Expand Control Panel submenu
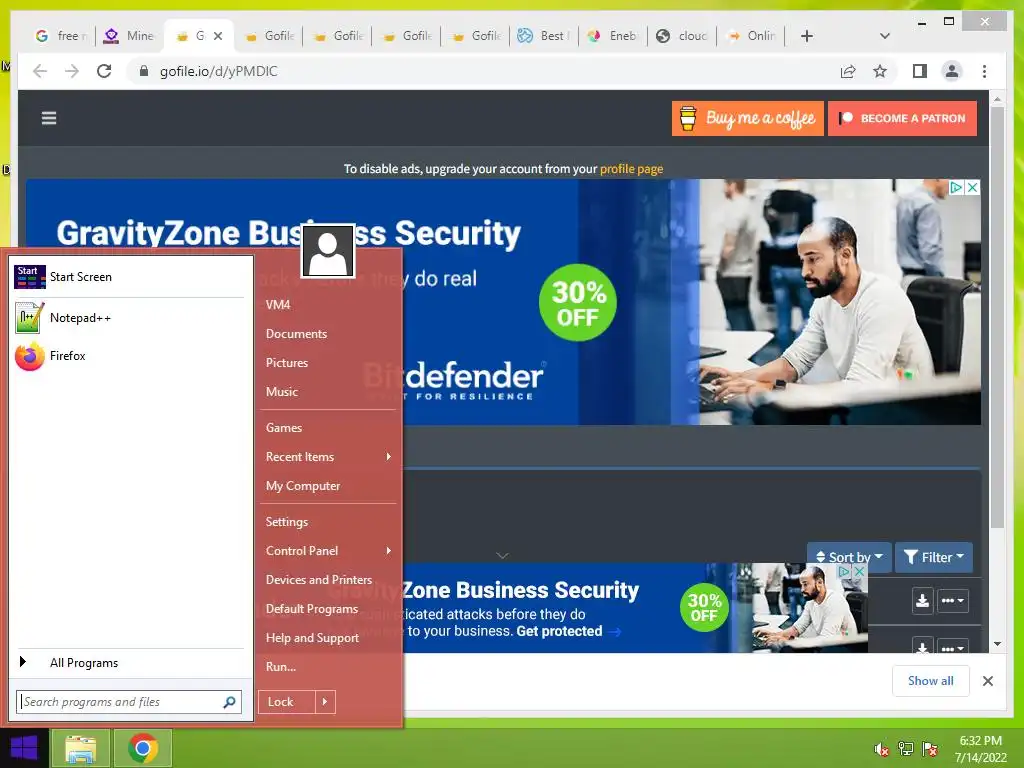Screen dimensions: 1024x768 point(328,551)
